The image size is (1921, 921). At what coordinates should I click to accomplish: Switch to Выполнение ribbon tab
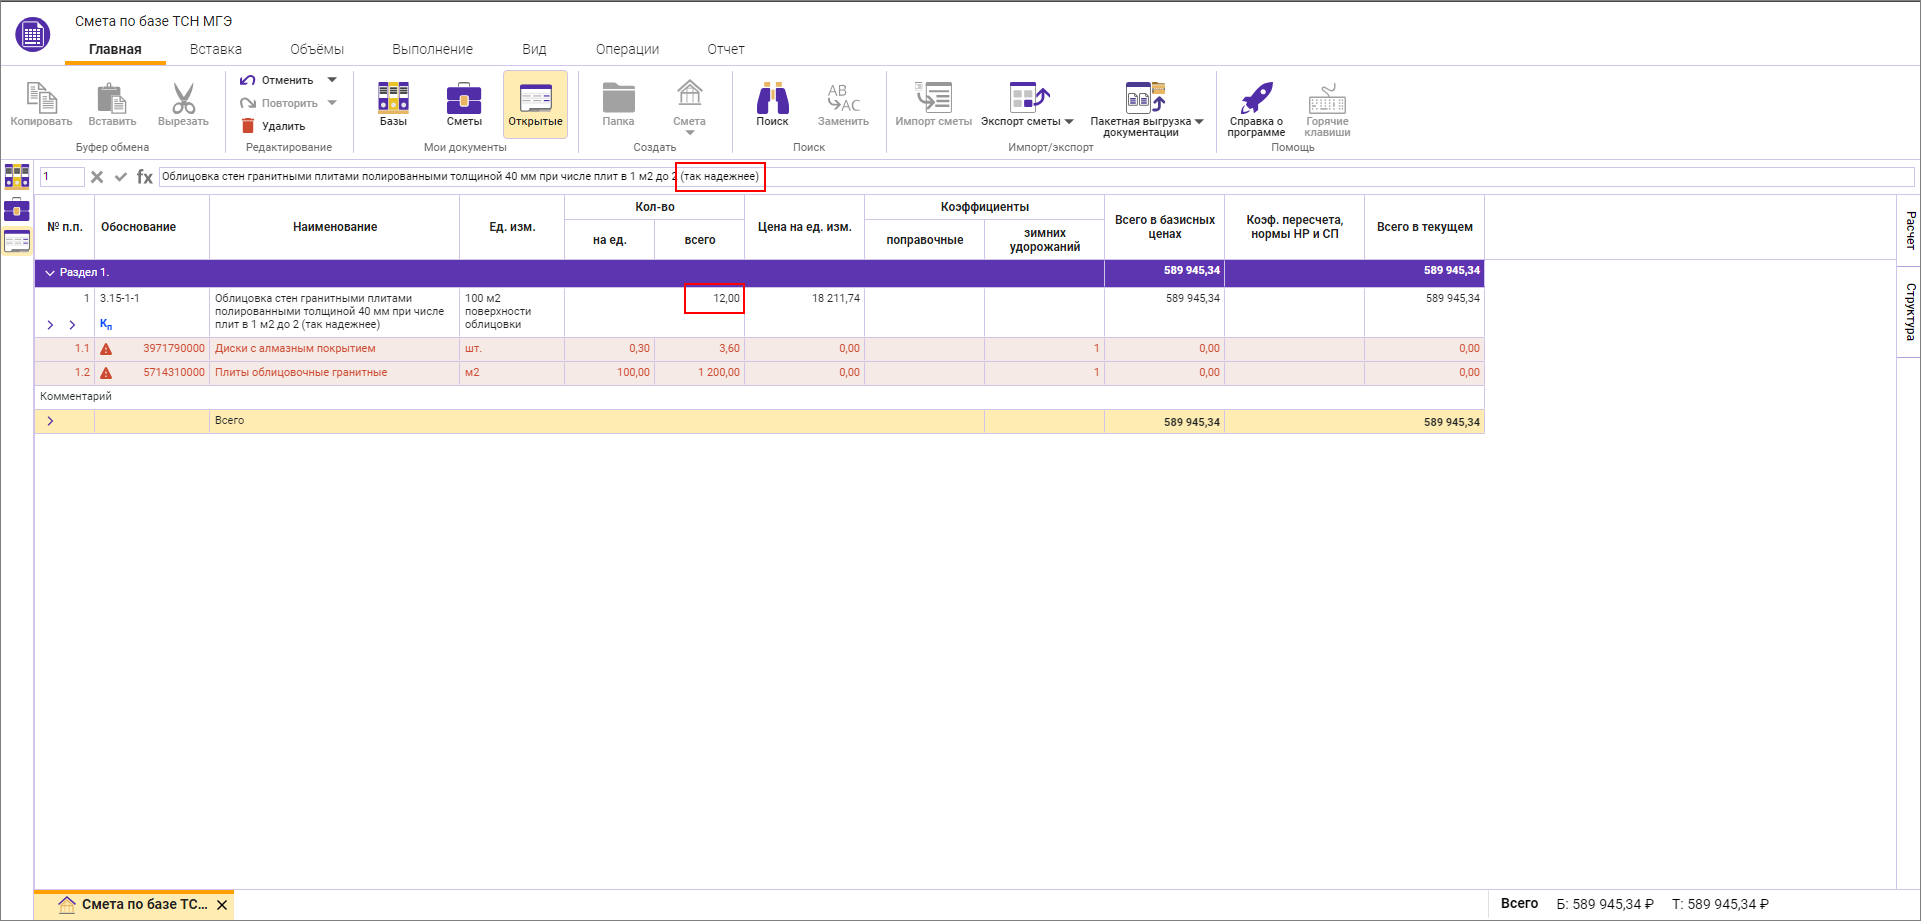point(433,49)
